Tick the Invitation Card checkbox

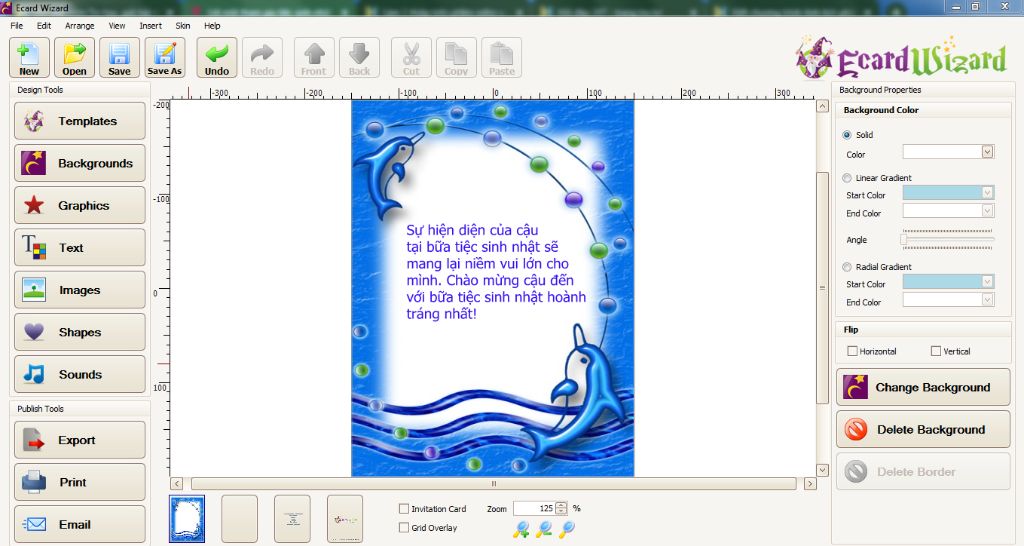[x=404, y=508]
